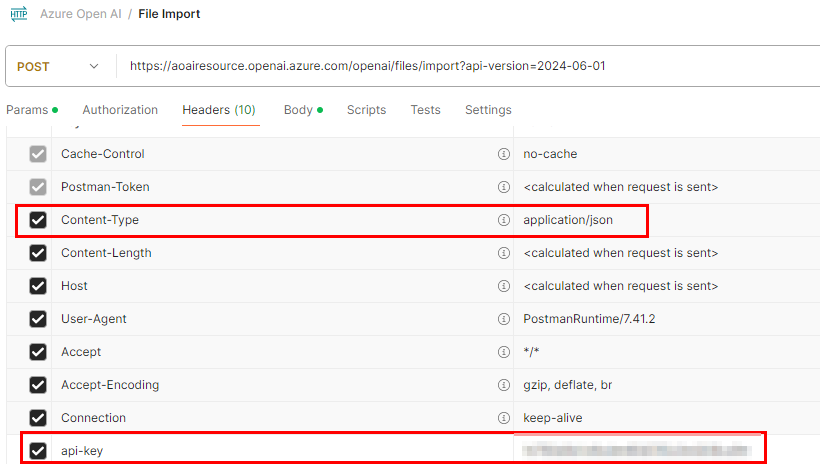Screen dimensions: 820x464
Task: Open the Content-Length header info icon
Action: (504, 253)
